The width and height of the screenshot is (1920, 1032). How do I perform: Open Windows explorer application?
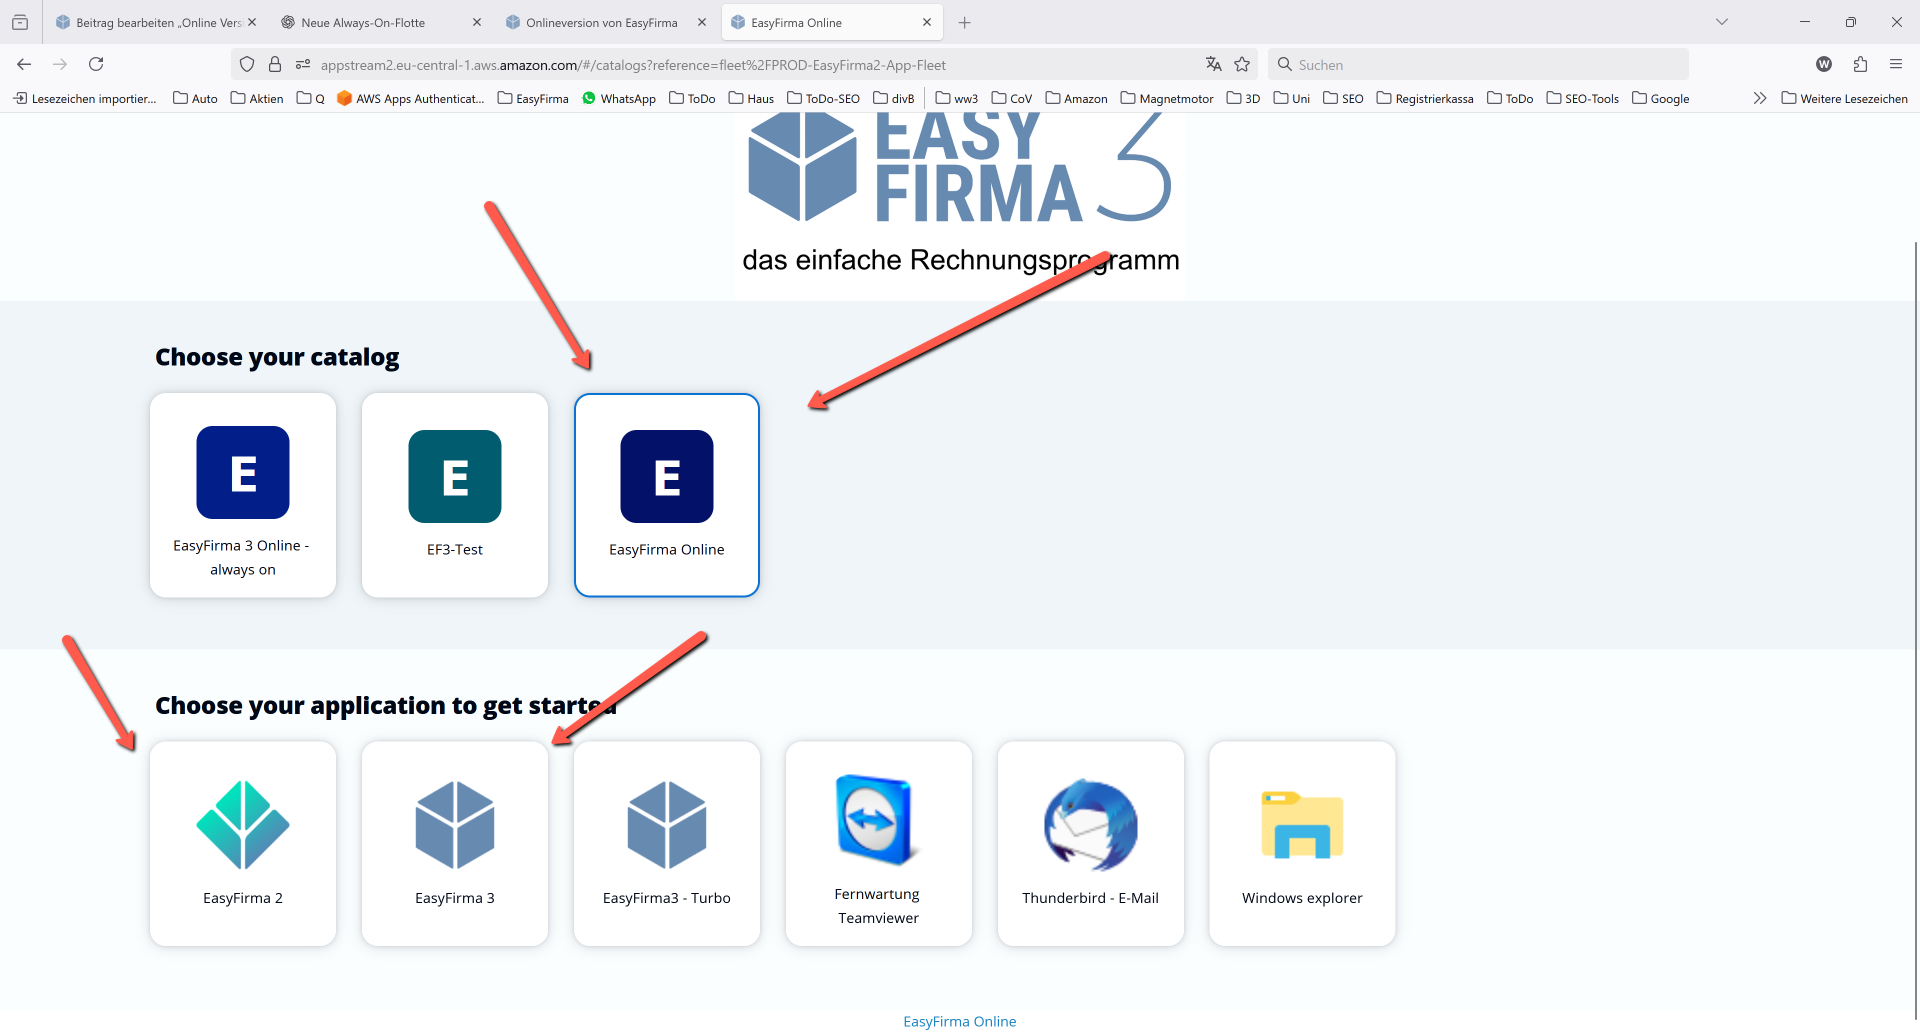coord(1302,843)
